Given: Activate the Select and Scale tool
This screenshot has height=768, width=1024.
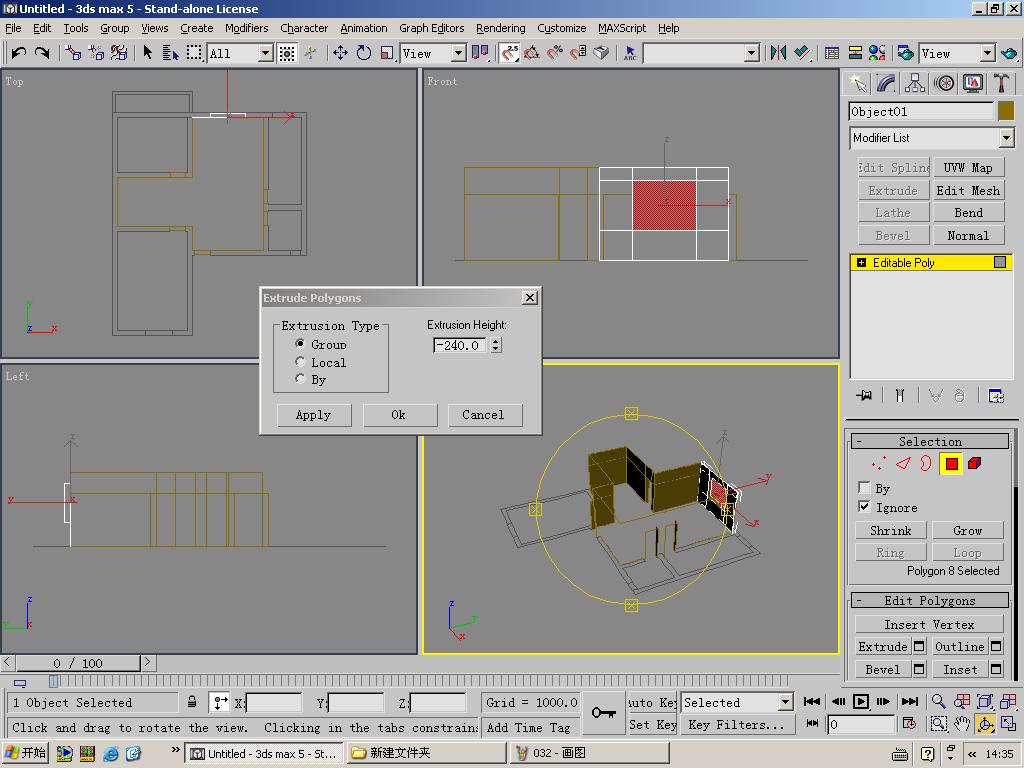Looking at the screenshot, I should click(387, 53).
